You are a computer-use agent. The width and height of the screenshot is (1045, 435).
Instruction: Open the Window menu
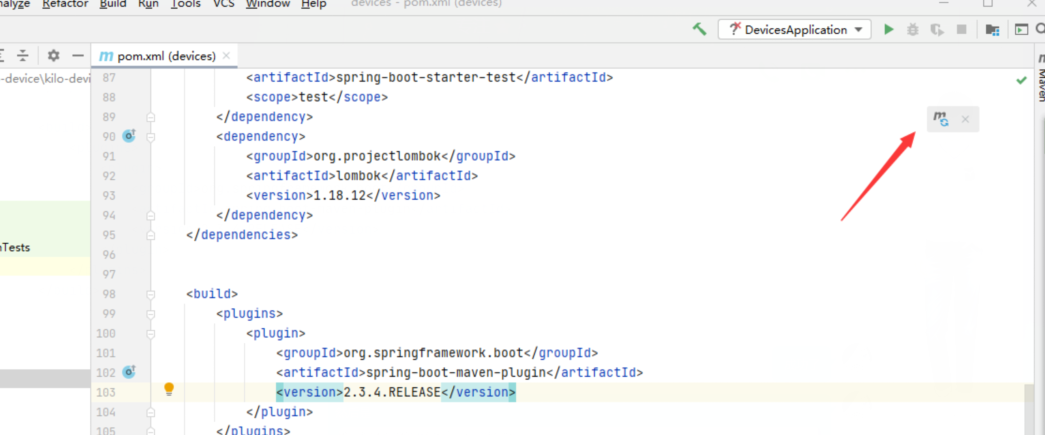coord(268,4)
